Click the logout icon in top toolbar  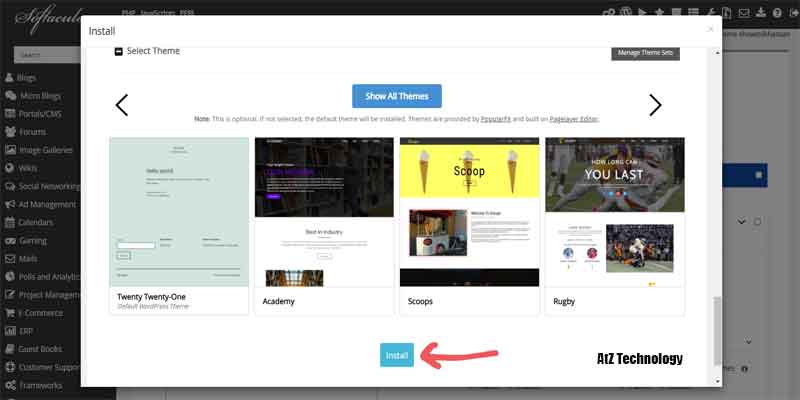pos(792,13)
